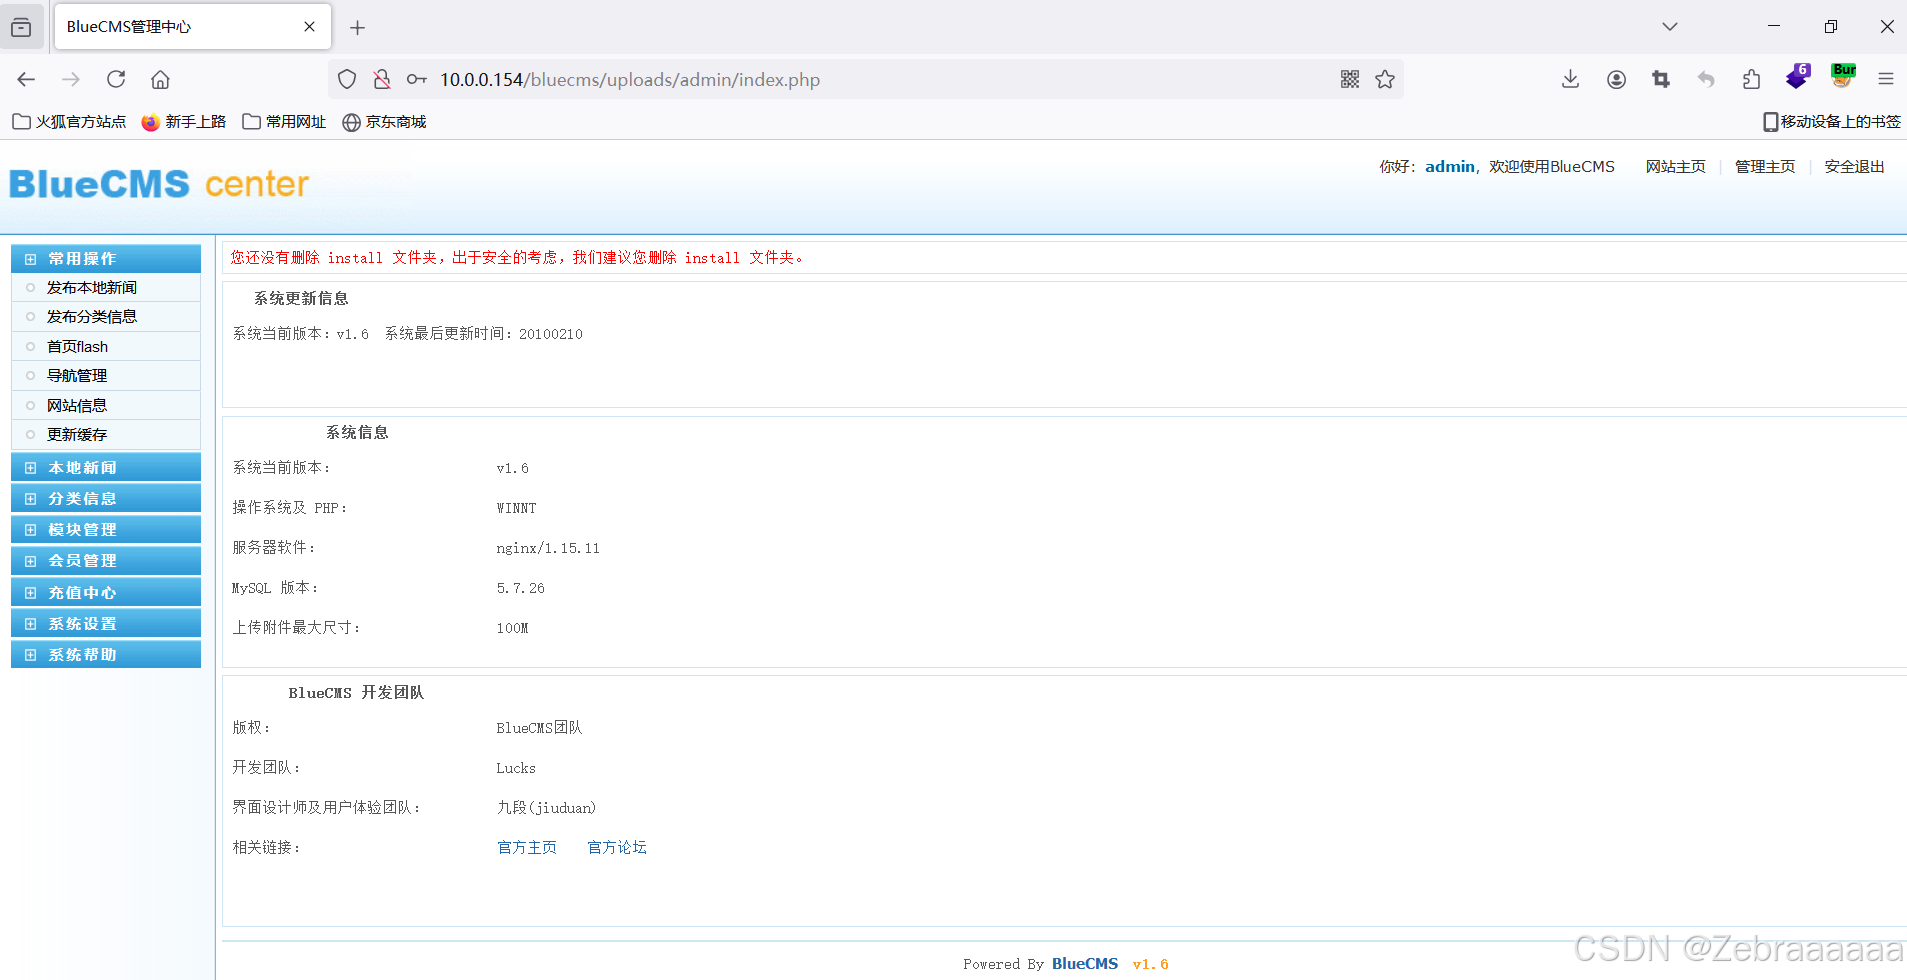Screen dimensions: 1907x980
Task: Click the nginx/1.15.11 server value
Action: pos(548,548)
